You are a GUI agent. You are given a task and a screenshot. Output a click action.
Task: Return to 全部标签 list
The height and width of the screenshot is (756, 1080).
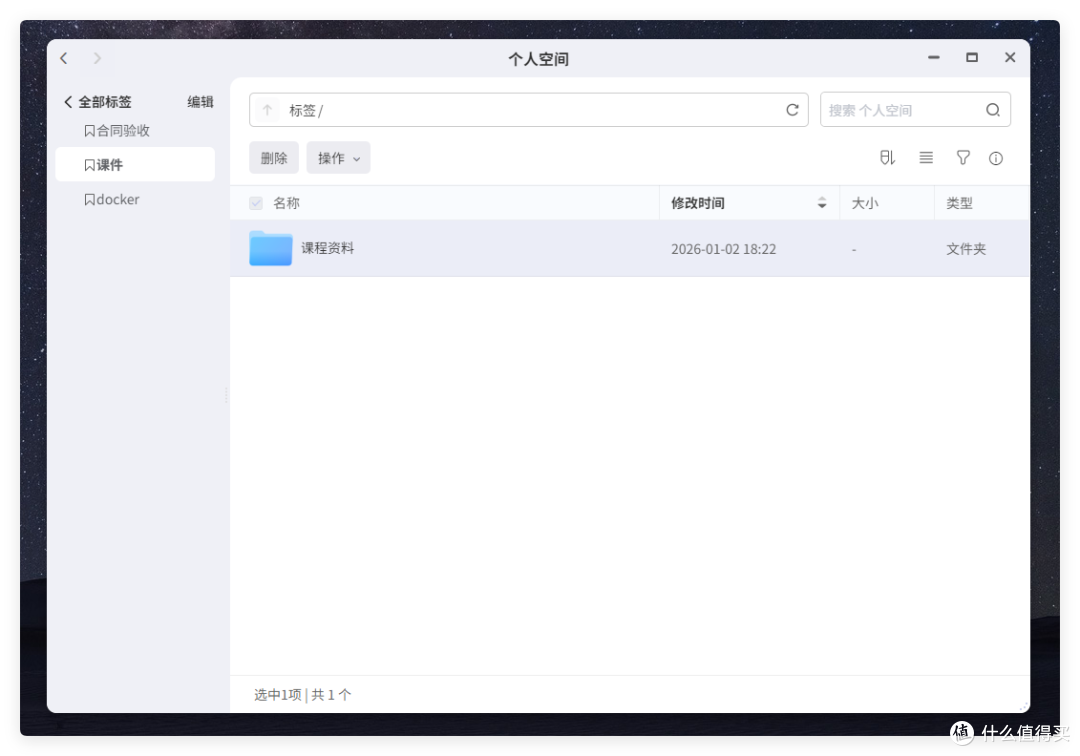coord(97,102)
